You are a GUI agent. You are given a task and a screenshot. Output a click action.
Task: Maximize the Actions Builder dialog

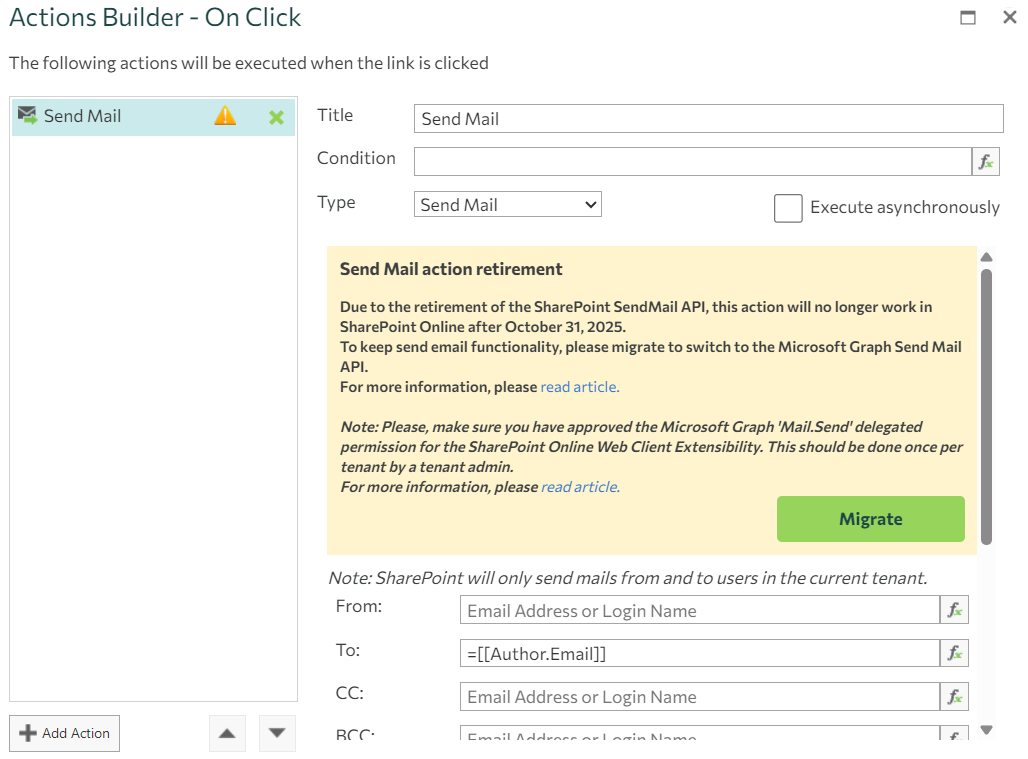pos(968,17)
